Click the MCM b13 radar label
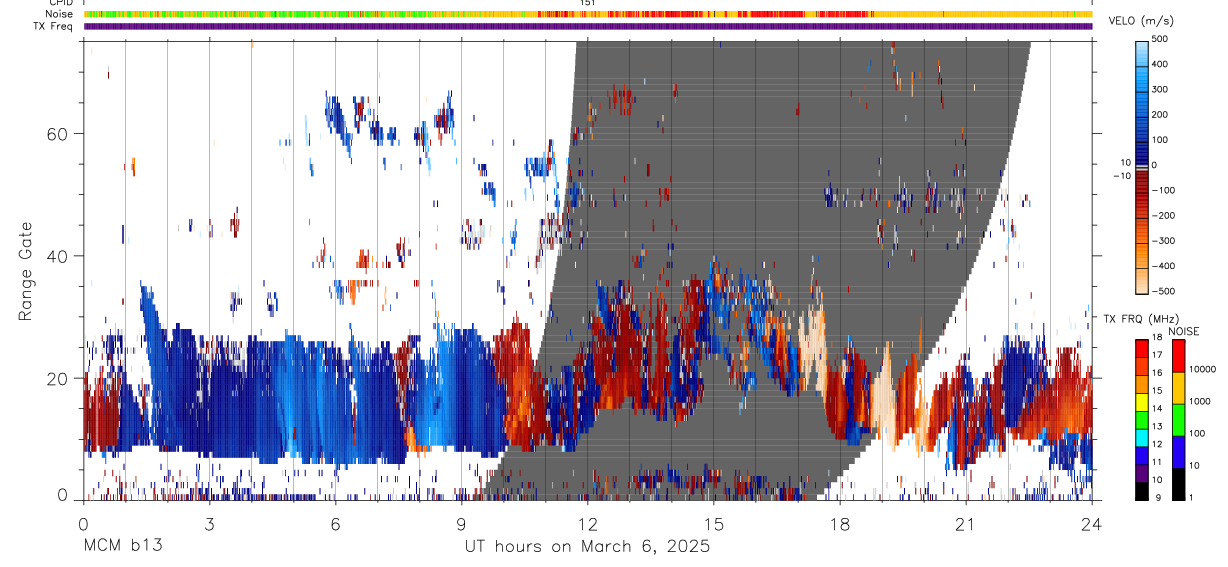 pyautogui.click(x=123, y=547)
